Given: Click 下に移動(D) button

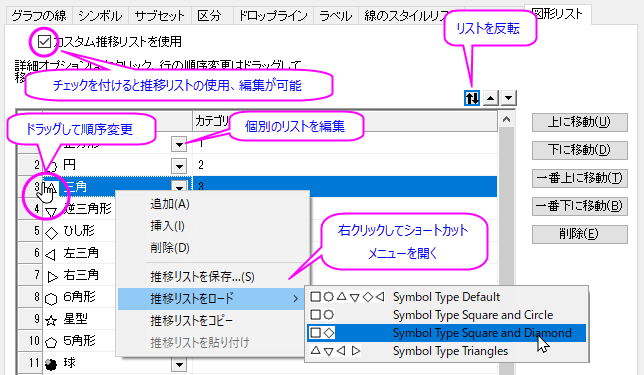Looking at the screenshot, I should (x=580, y=150).
